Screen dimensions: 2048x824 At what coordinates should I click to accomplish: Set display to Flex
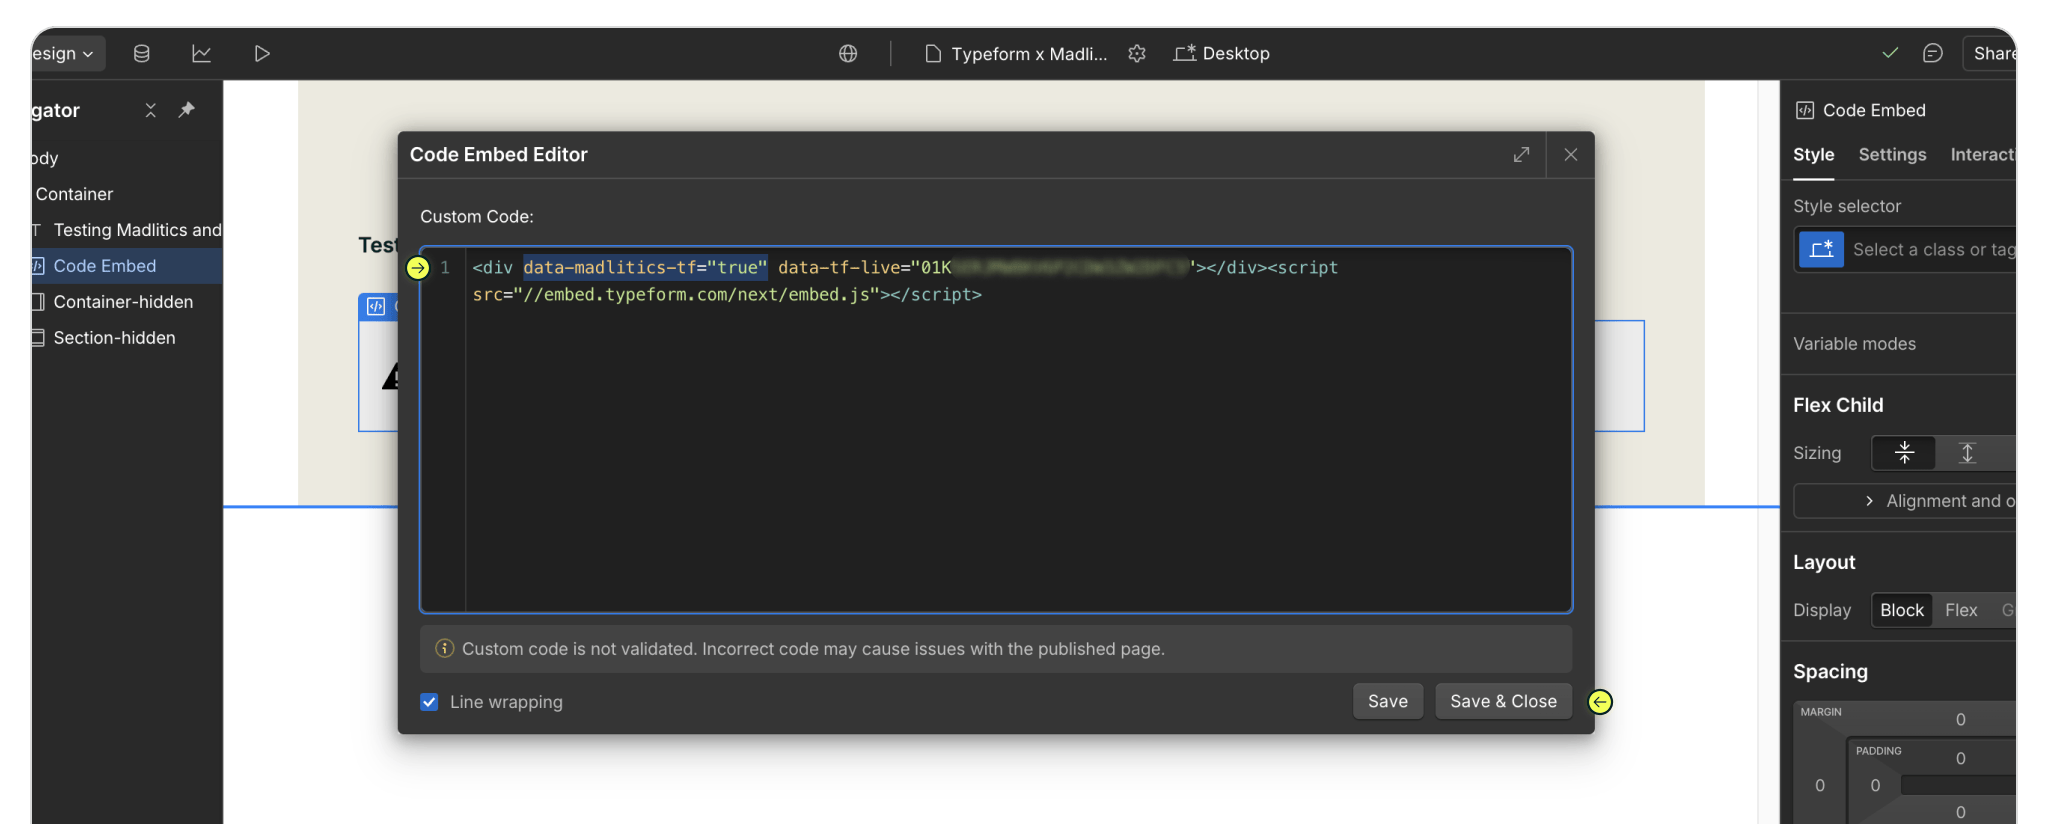click(x=1961, y=610)
